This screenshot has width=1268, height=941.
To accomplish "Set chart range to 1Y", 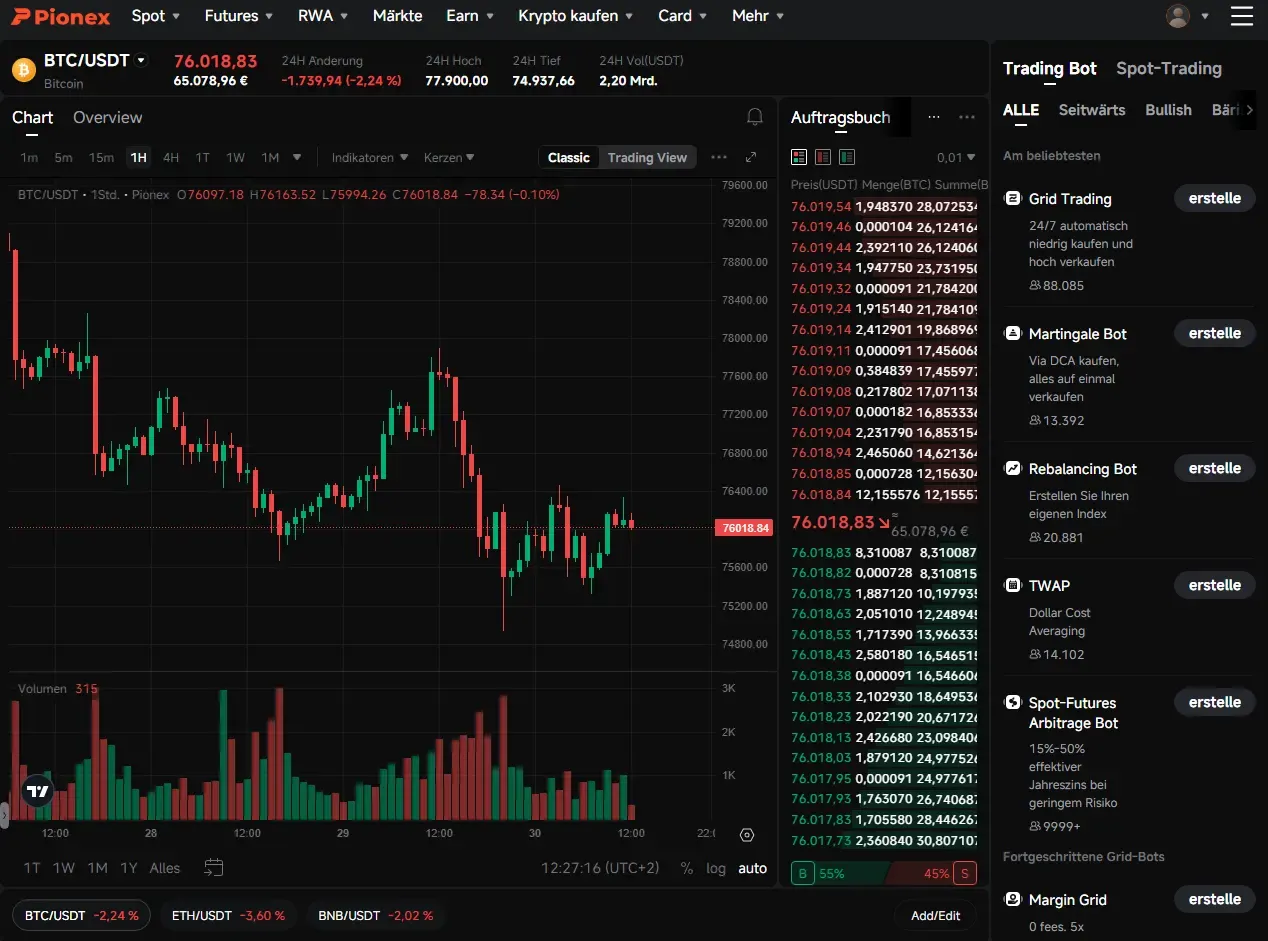I will point(128,868).
